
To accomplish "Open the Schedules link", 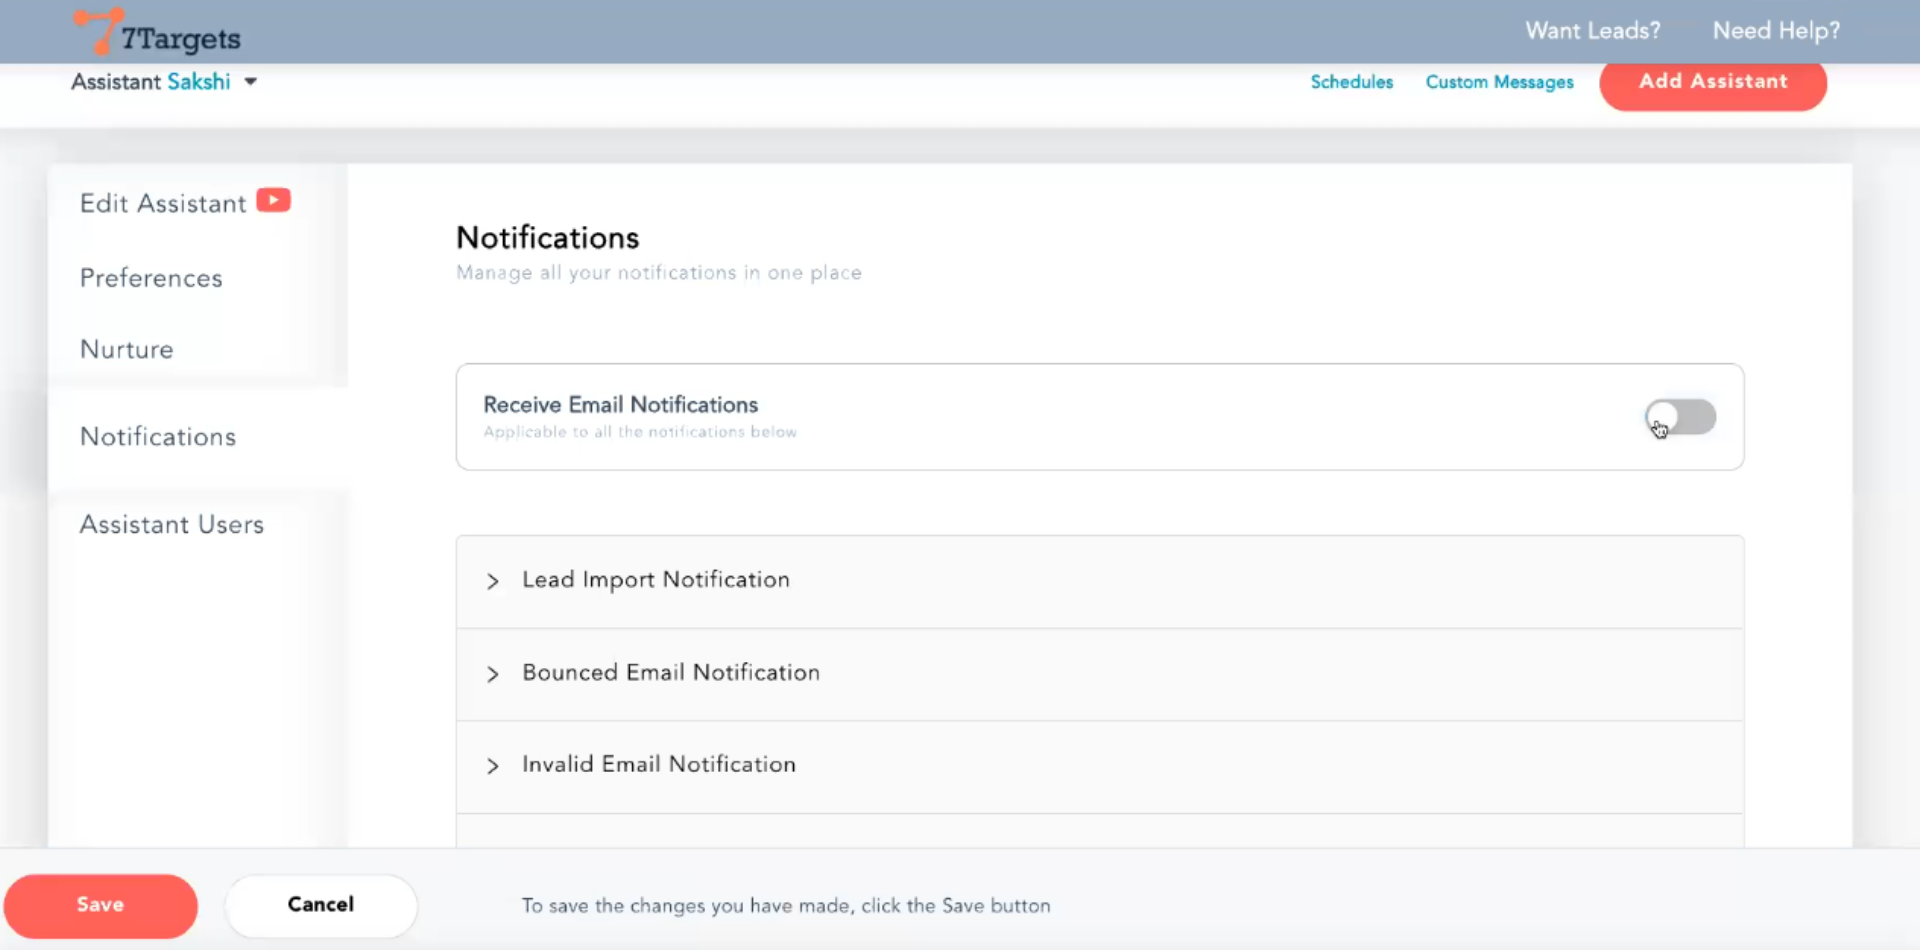I will 1351,82.
